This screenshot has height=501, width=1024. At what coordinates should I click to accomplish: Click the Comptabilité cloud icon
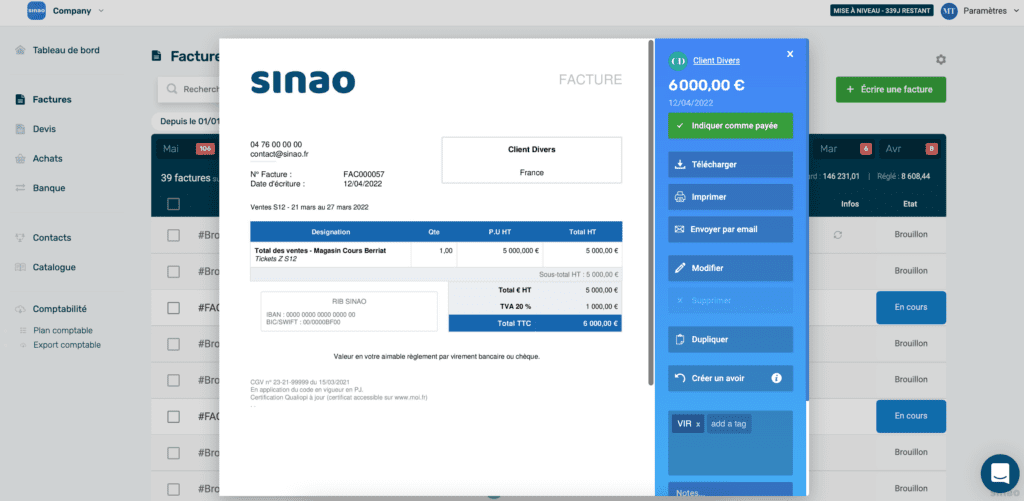coord(20,309)
